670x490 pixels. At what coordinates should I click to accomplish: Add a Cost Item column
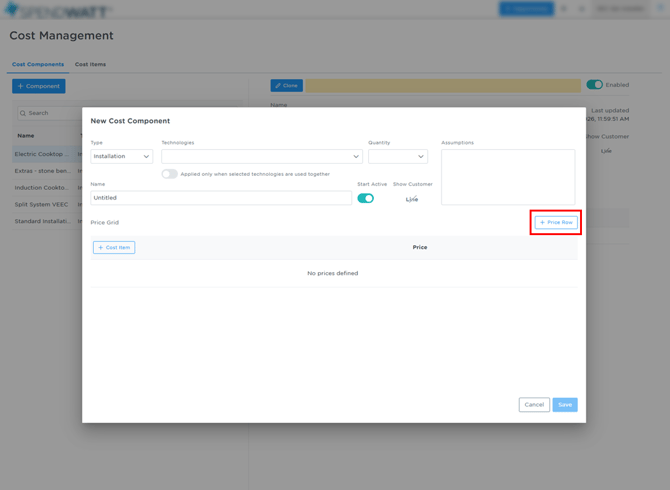click(x=114, y=247)
